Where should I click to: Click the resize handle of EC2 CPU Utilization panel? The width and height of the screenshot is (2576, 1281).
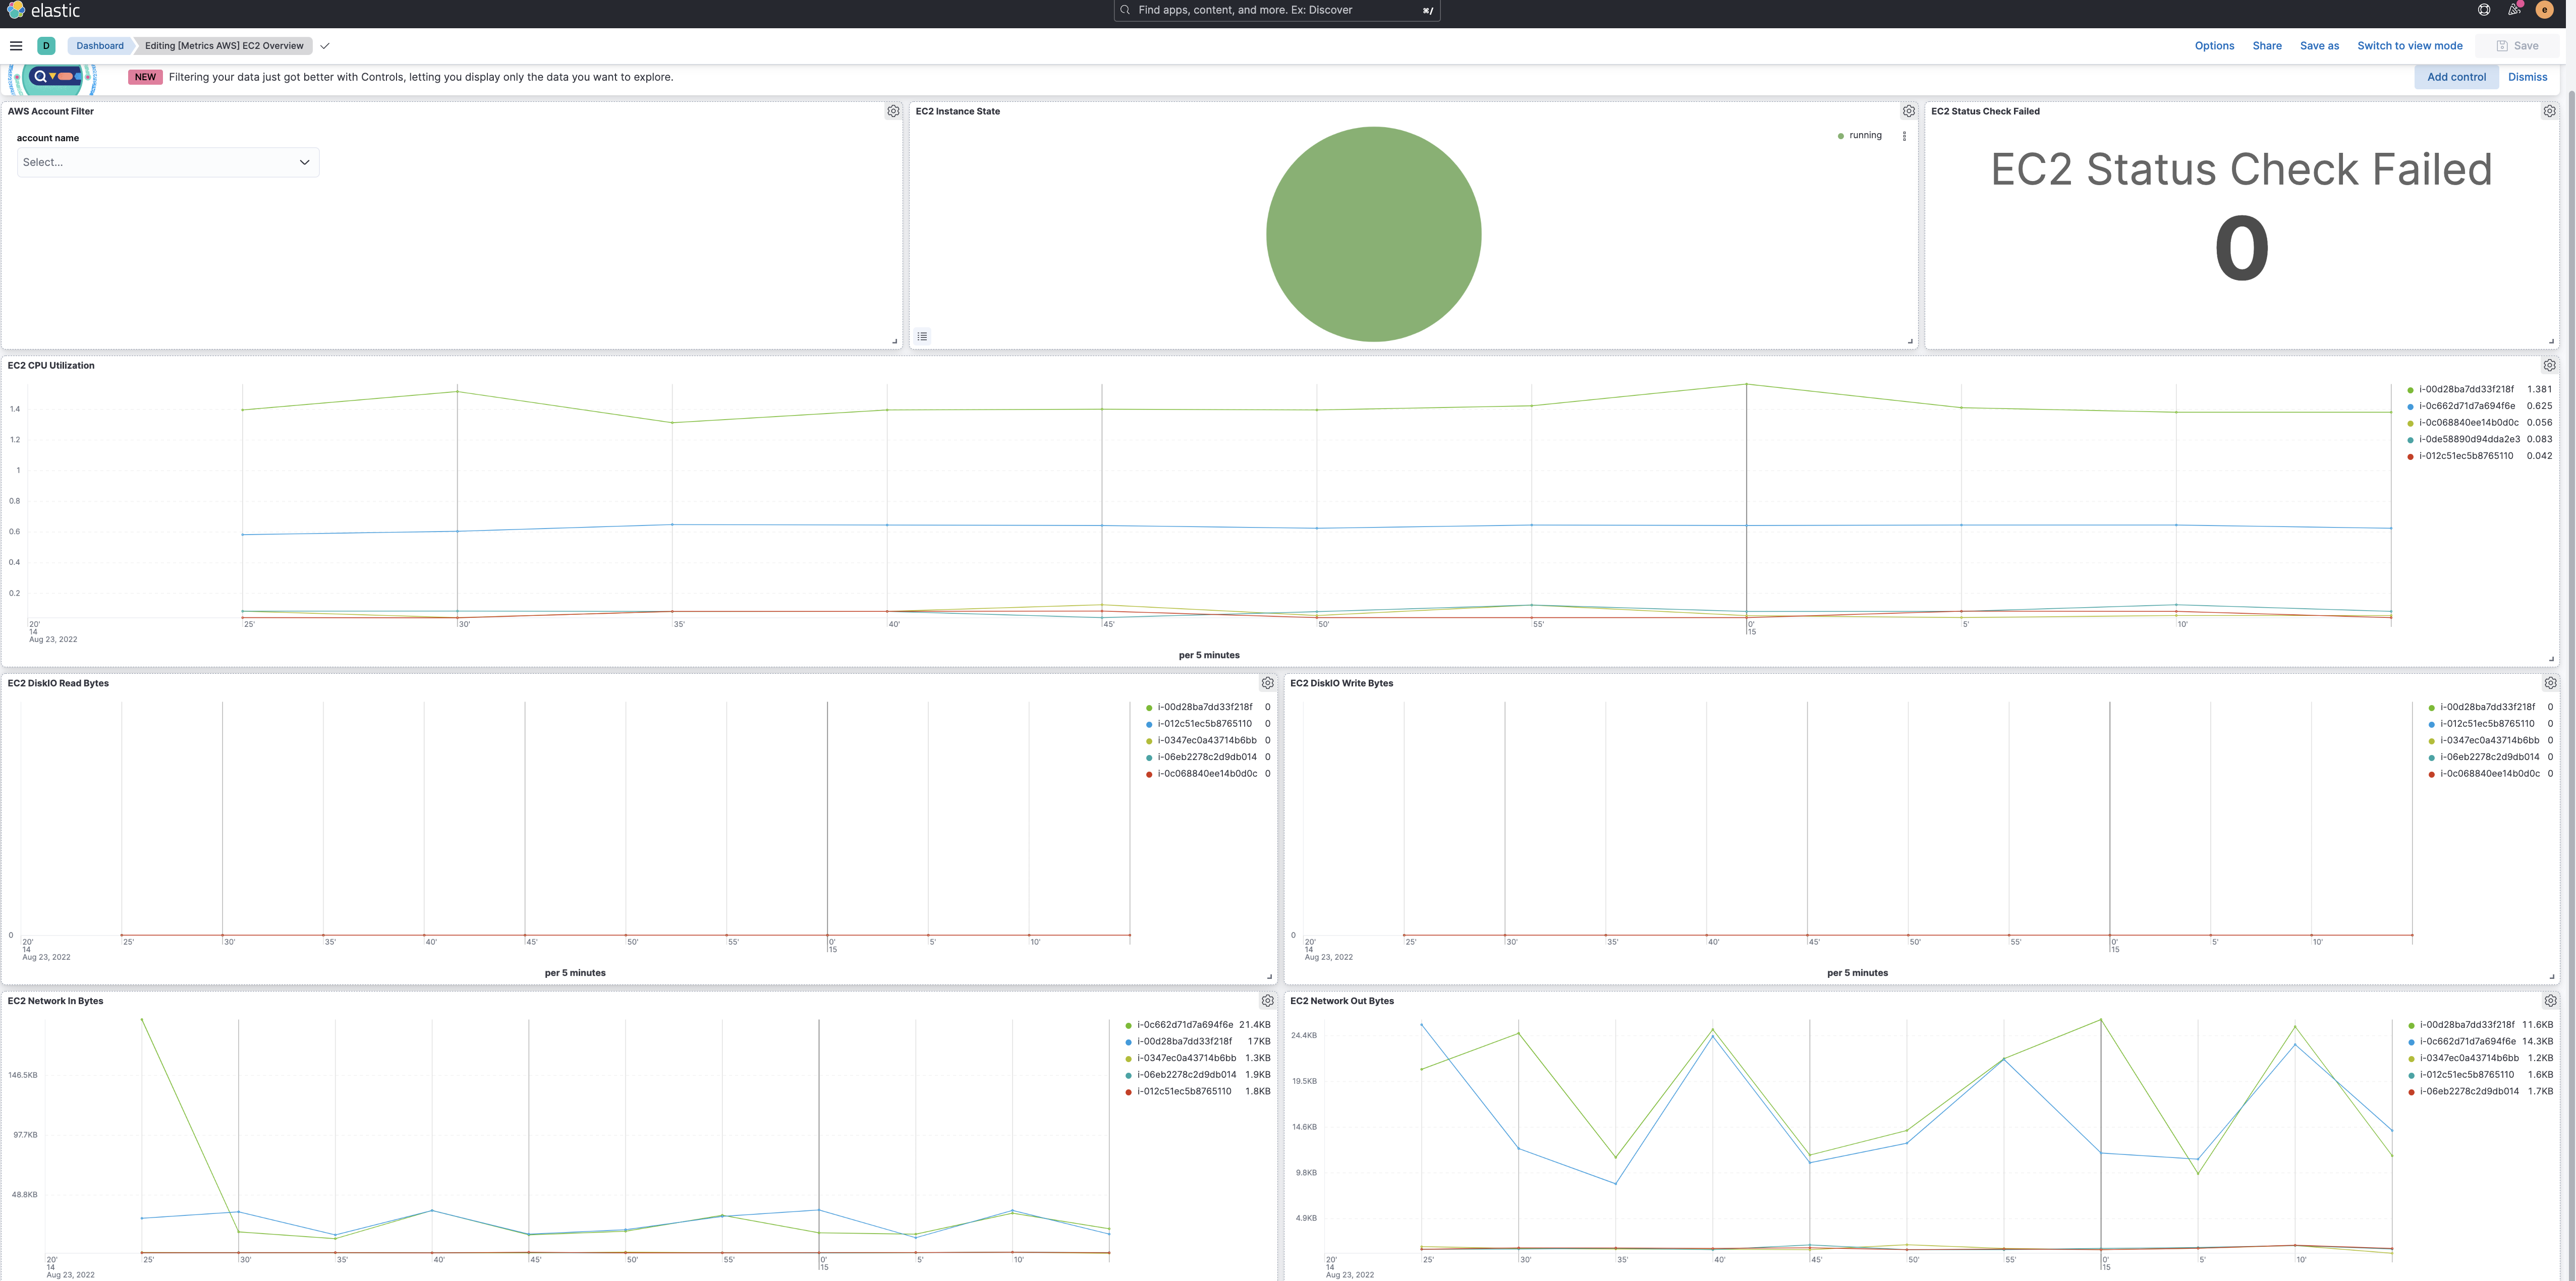(2551, 659)
